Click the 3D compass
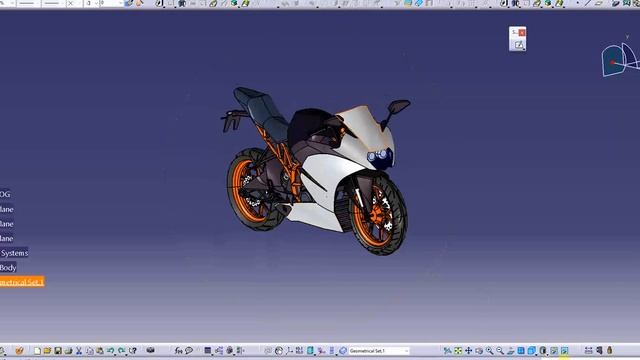Image resolution: width=640 pixels, height=360 pixels. pyautogui.click(x=620, y=60)
